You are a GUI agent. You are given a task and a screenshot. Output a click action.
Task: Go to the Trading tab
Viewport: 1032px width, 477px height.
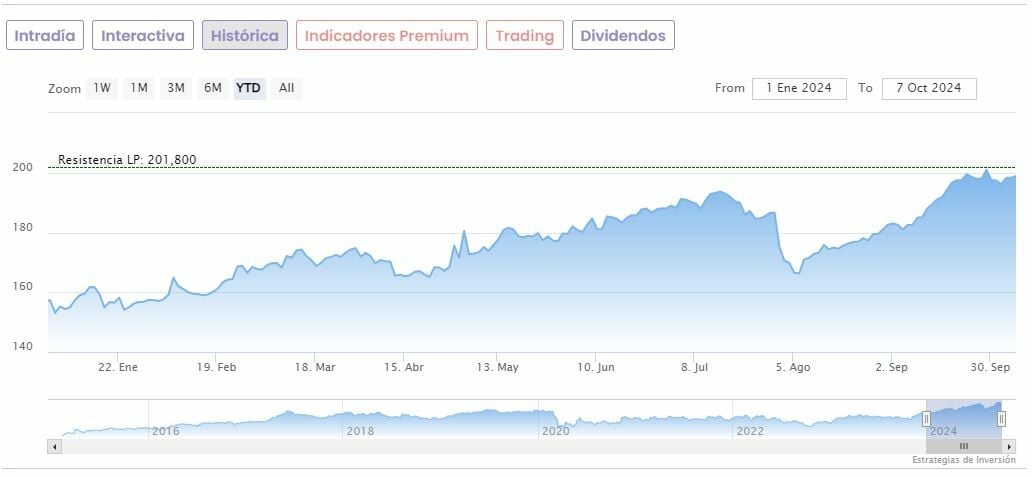click(x=525, y=36)
